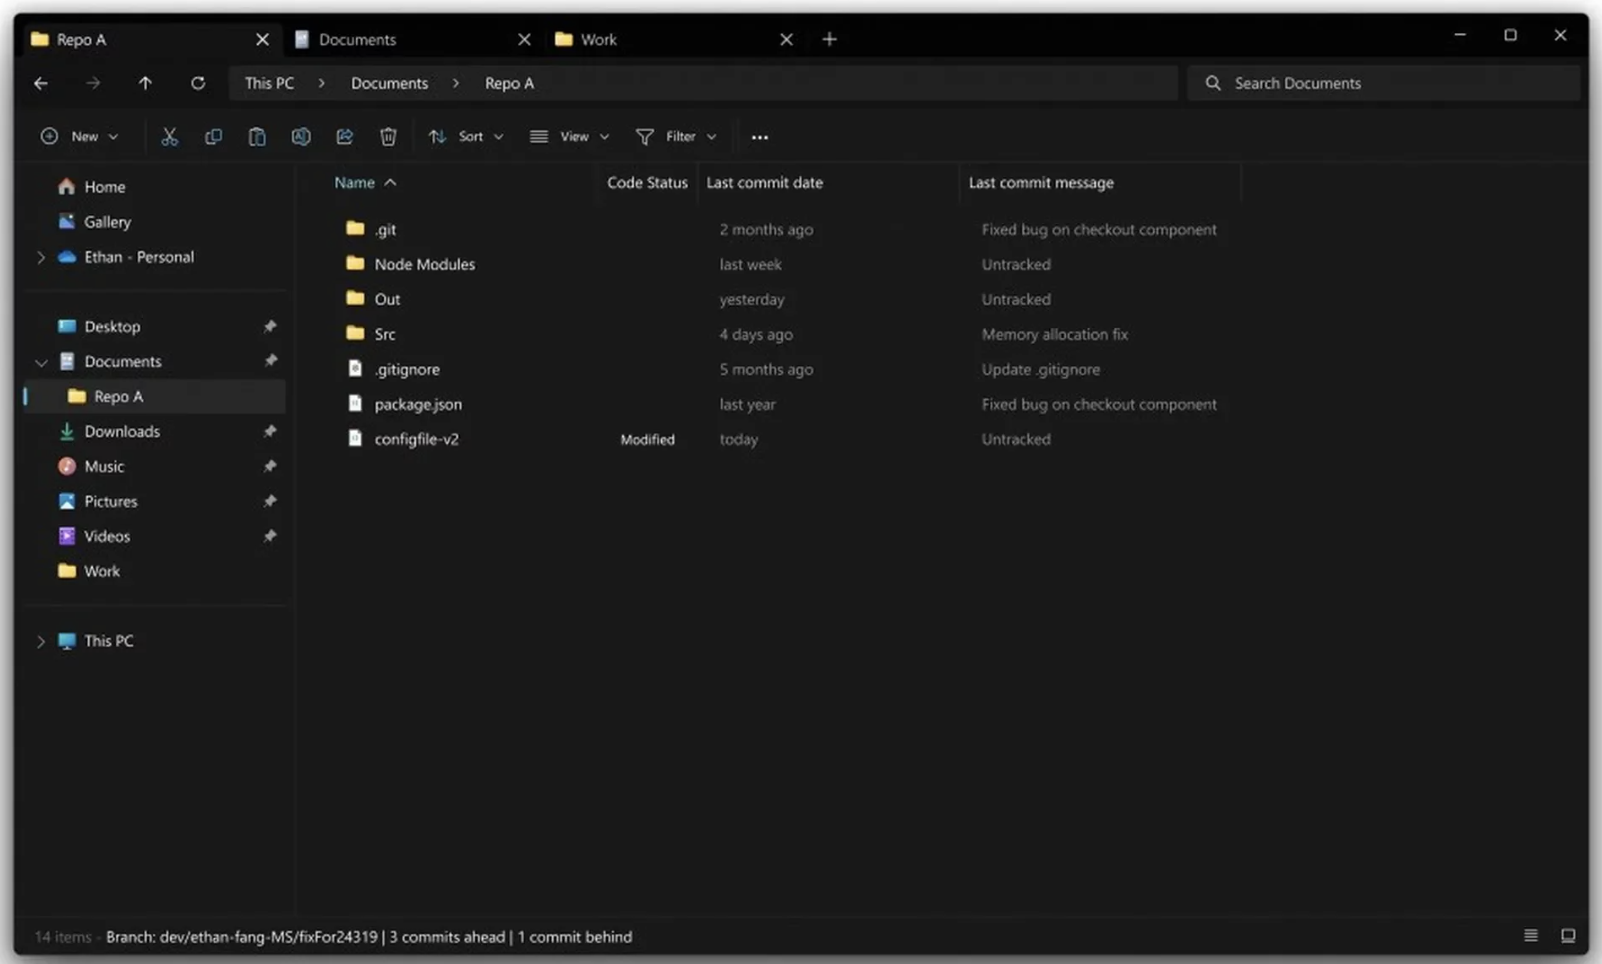Expand breadcrumb chevron after This PC
The height and width of the screenshot is (964, 1602).
point(322,83)
